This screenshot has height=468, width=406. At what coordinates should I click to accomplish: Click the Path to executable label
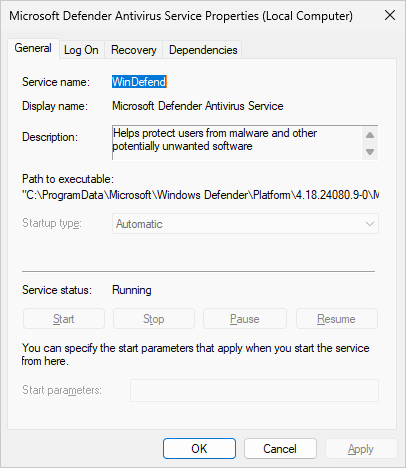pyautogui.click(x=68, y=179)
